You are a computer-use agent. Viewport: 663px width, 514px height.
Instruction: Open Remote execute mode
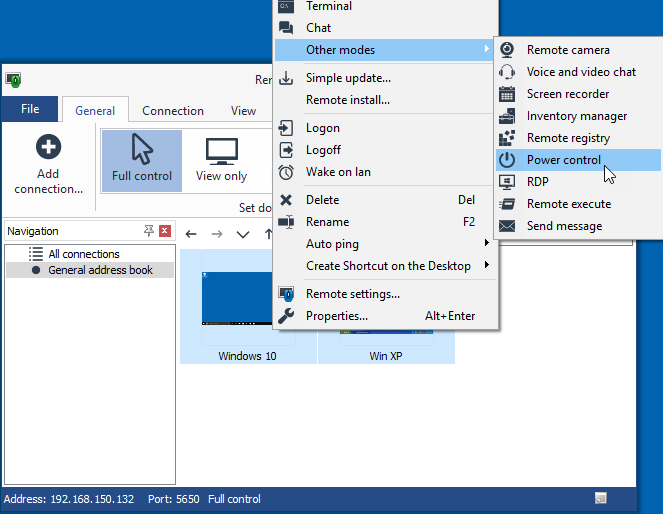(x=568, y=204)
